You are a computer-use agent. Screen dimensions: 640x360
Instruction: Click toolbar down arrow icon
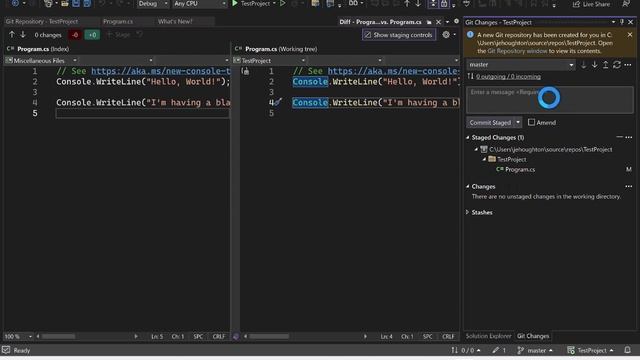(418, 3)
